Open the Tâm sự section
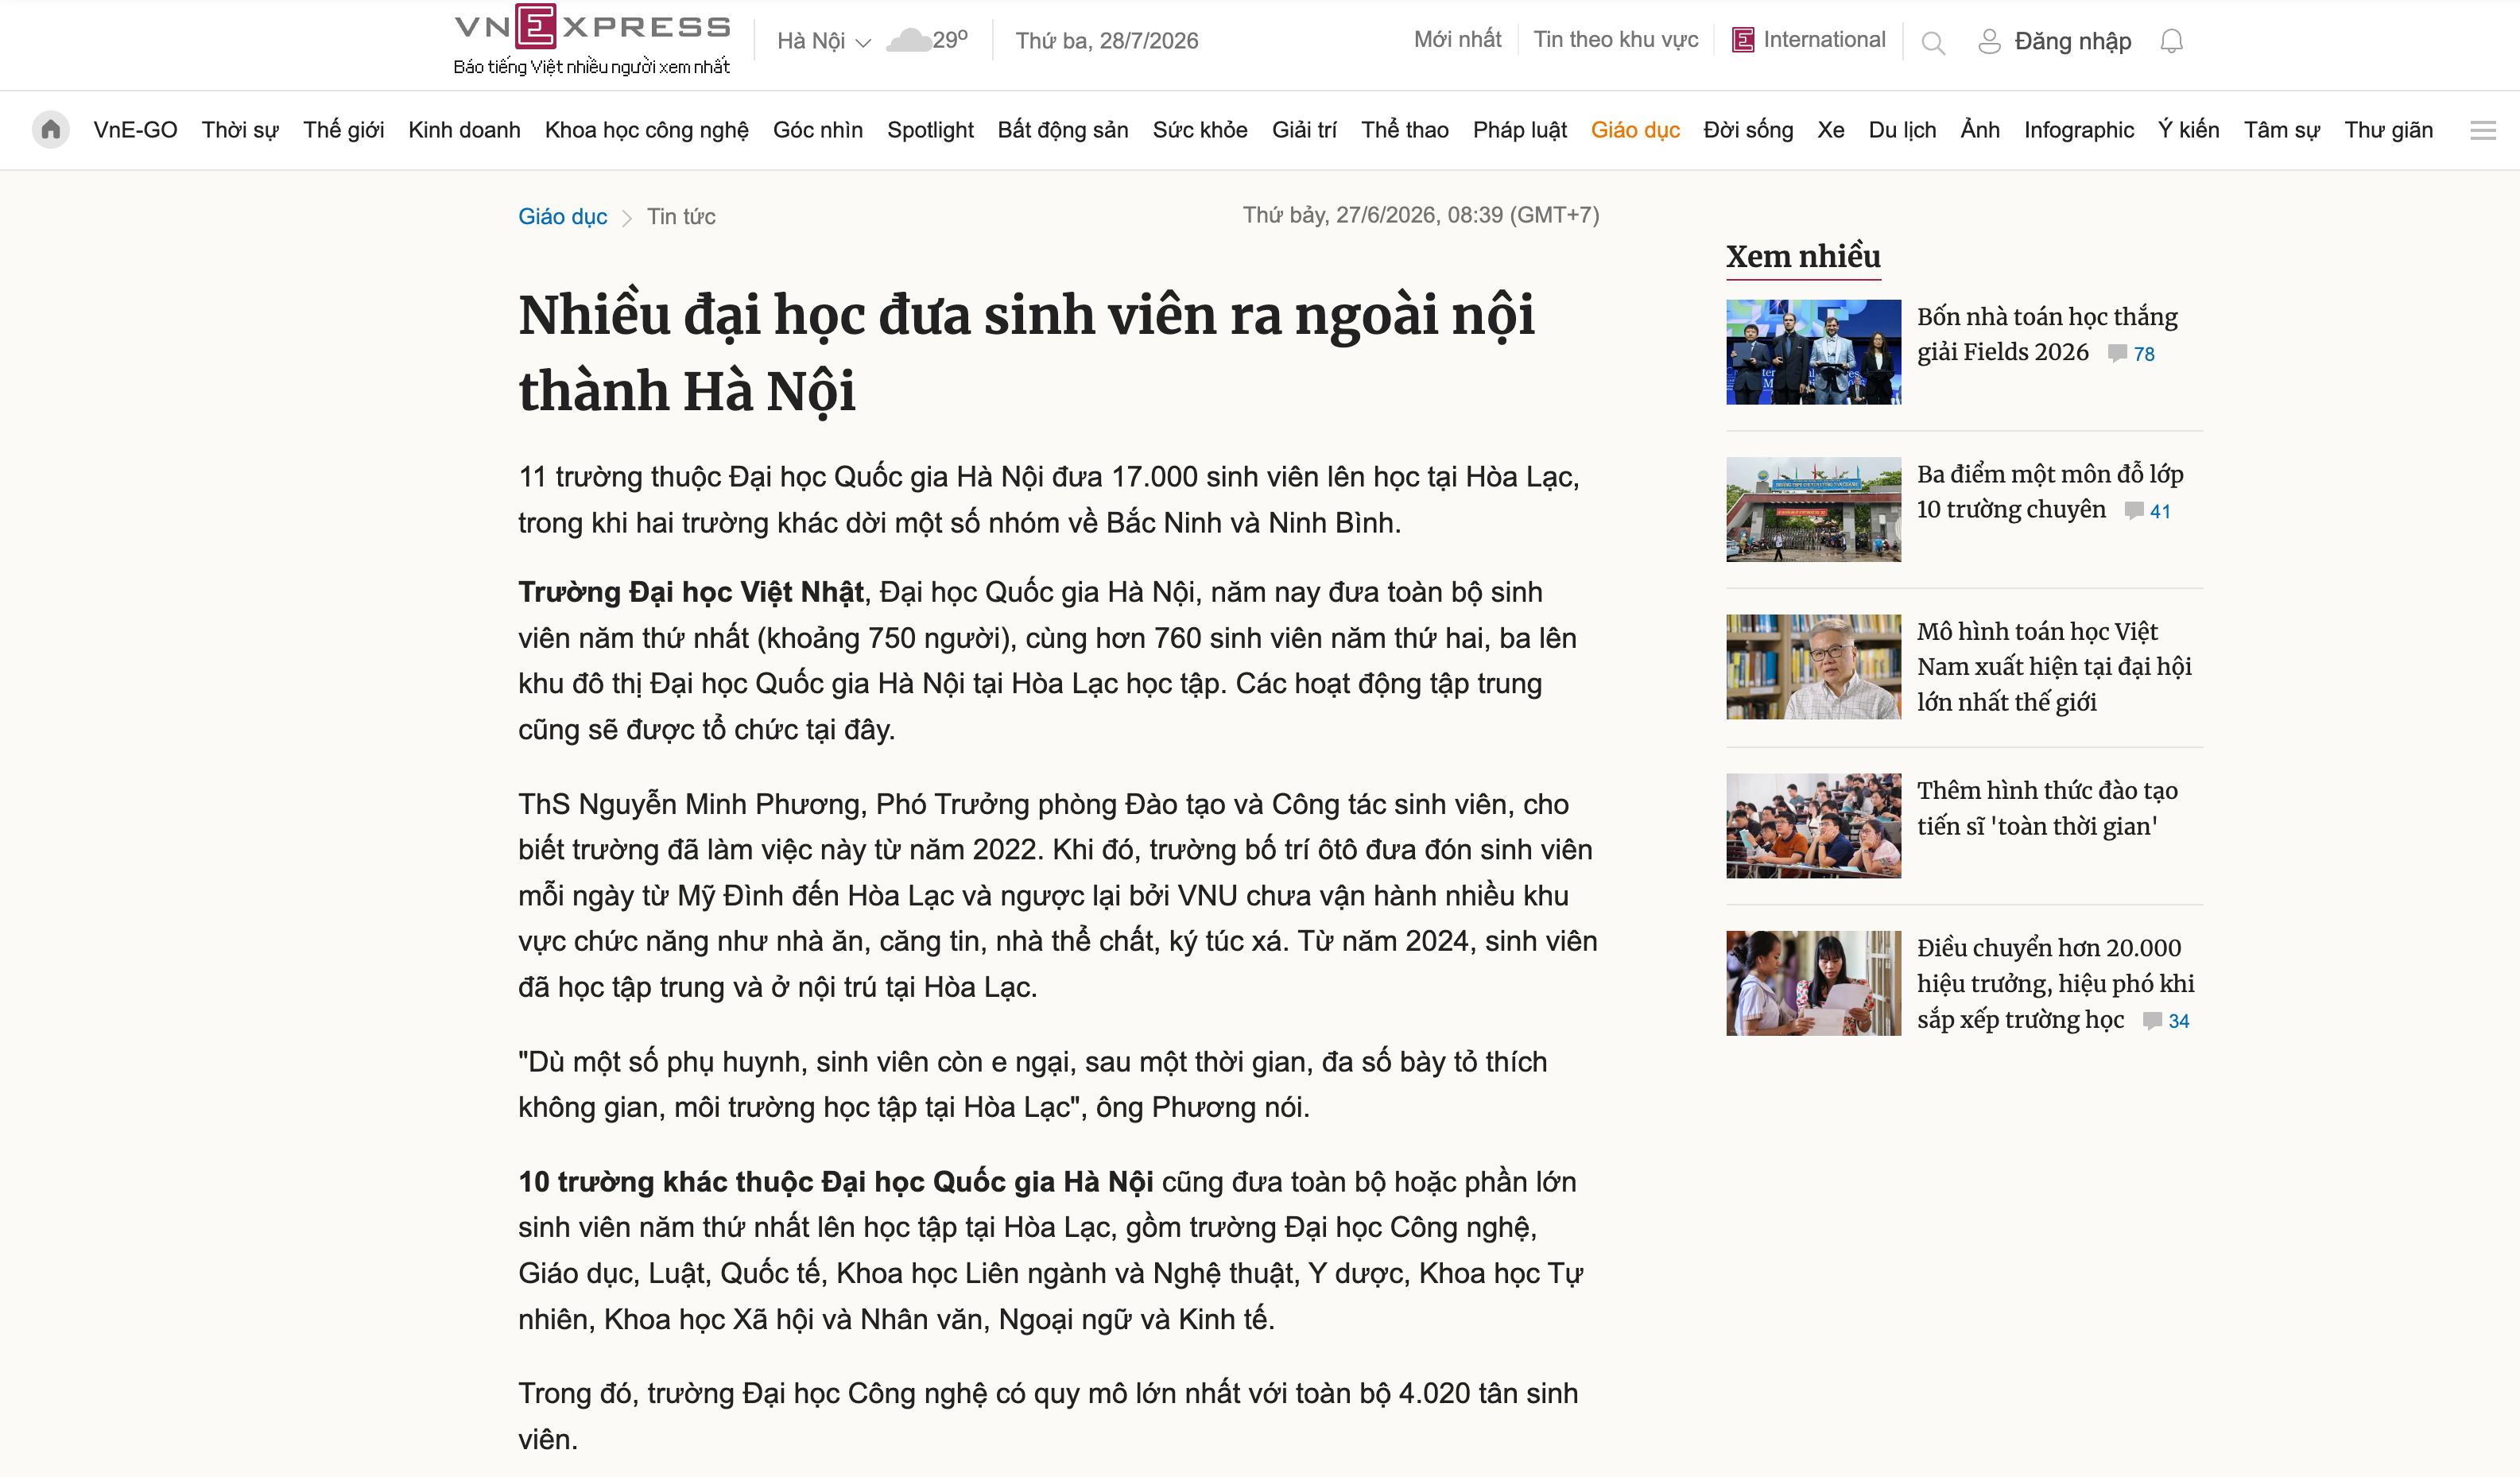This screenshot has height=1477, width=2520. [2281, 130]
